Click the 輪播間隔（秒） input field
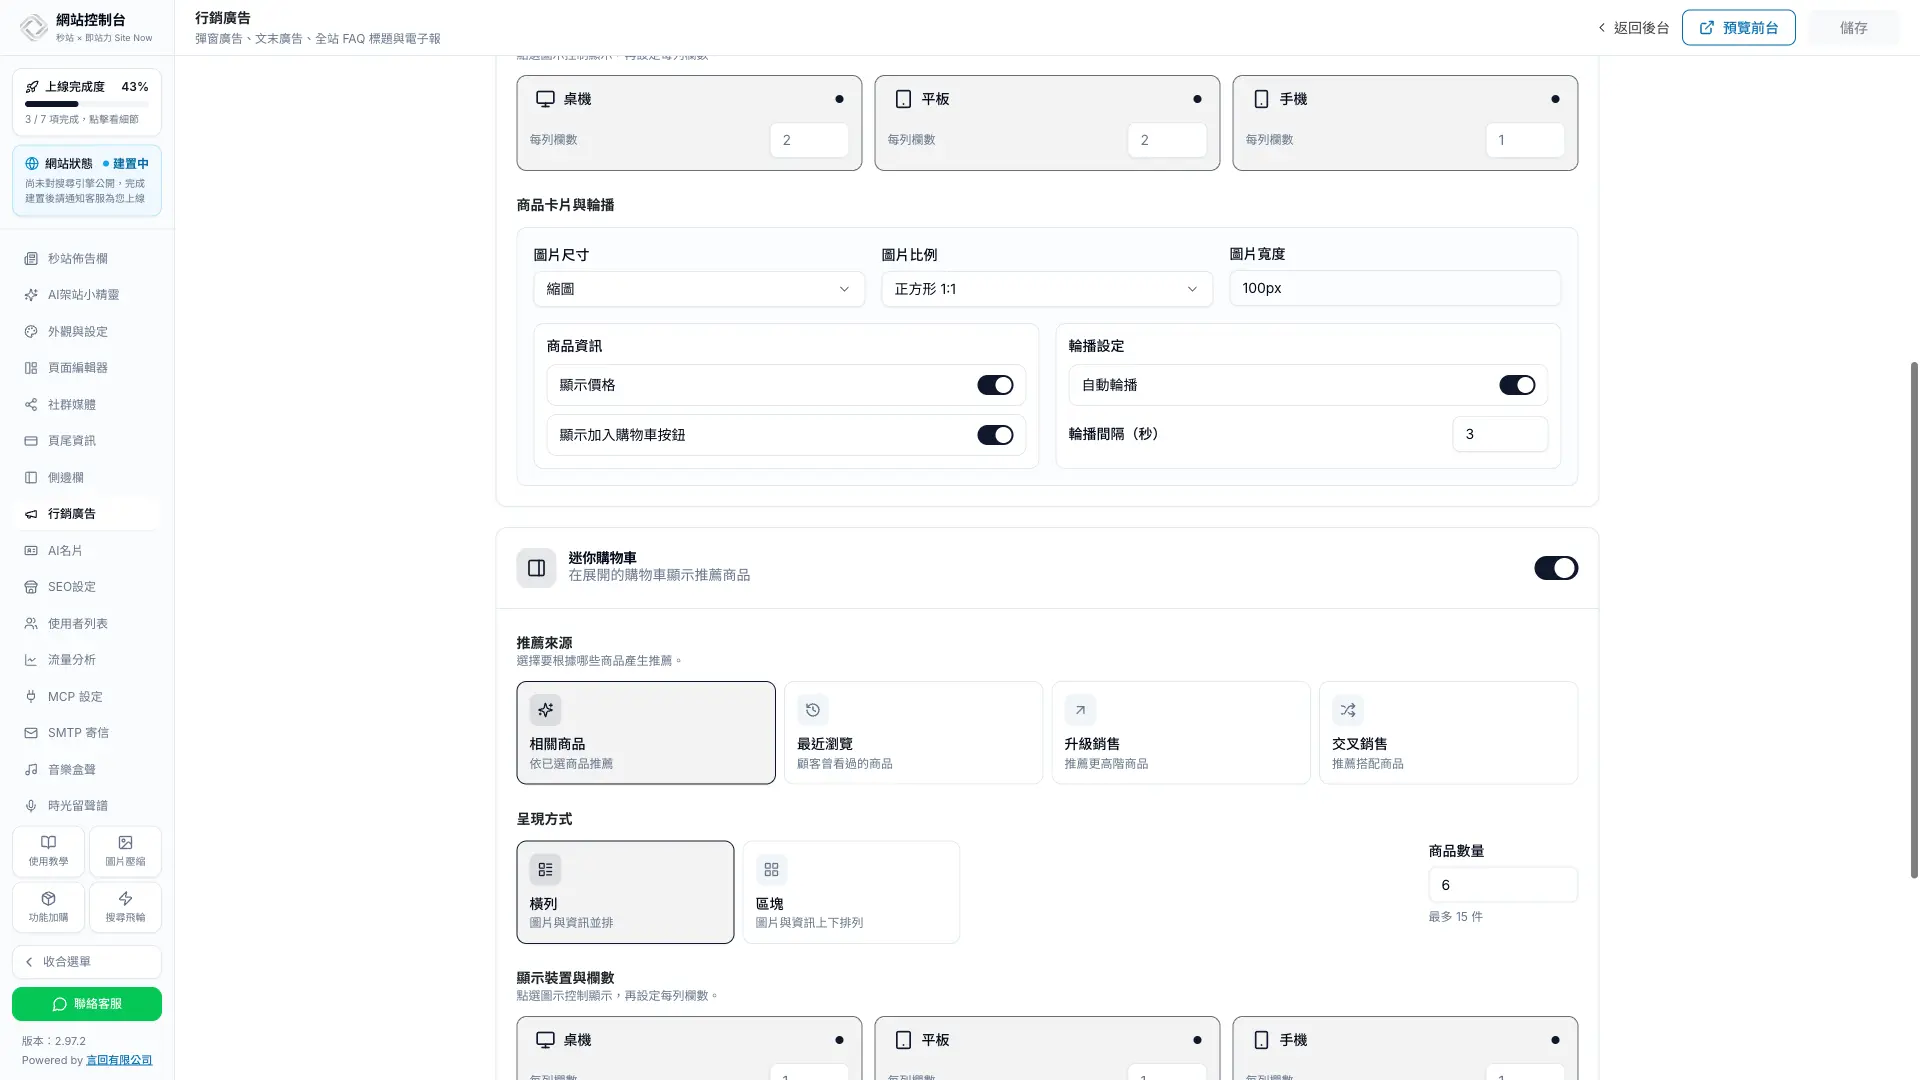This screenshot has height=1080, width=1920. pyautogui.click(x=1500, y=434)
